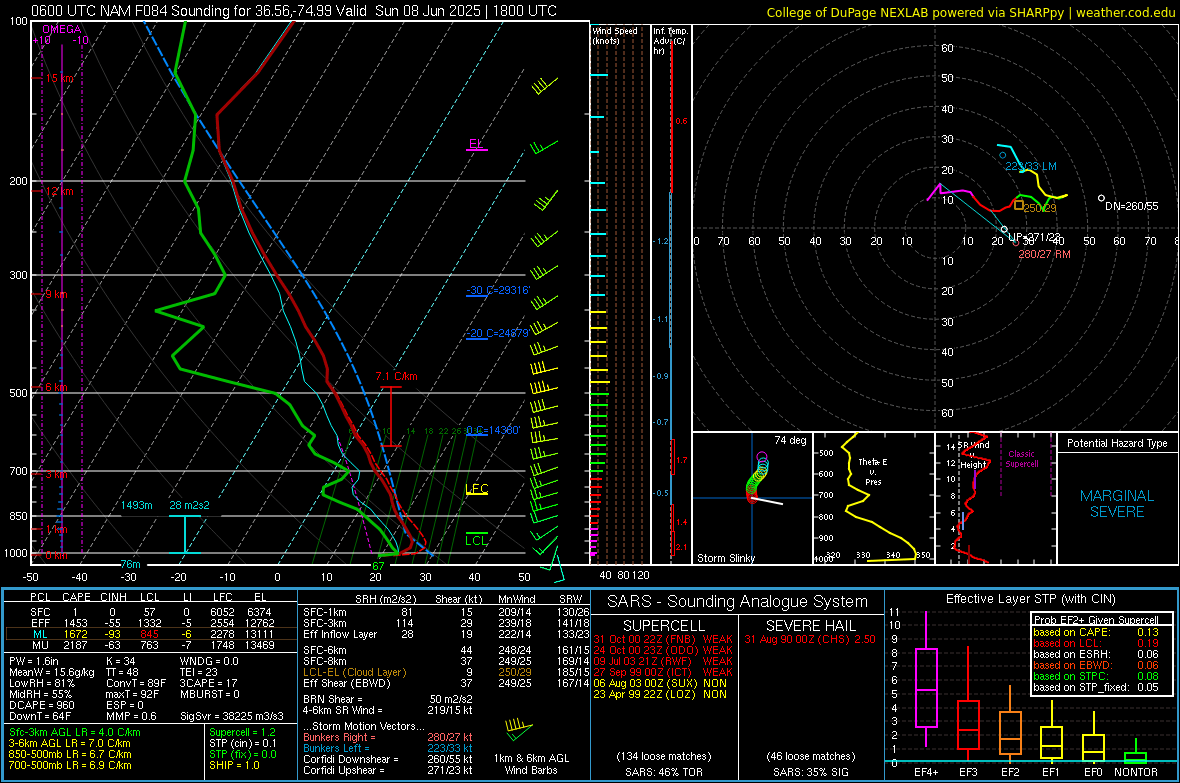Click the SHIP = 1.0 value
The image size is (1180, 783).
[234, 765]
